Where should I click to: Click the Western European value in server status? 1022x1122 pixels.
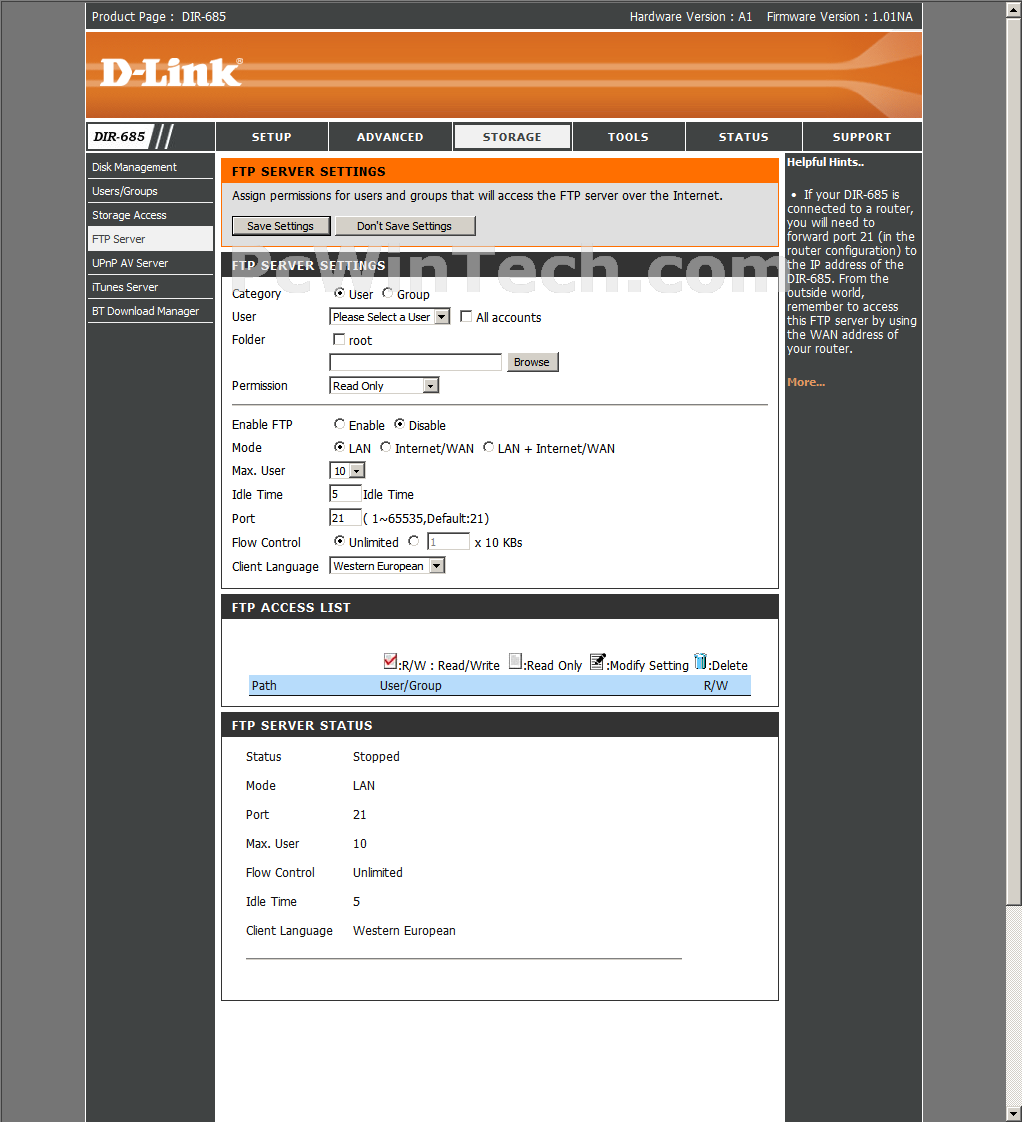404,930
